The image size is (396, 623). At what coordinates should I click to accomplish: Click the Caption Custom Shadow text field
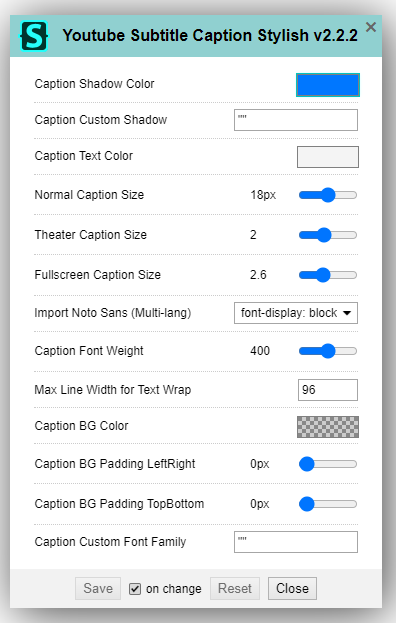(296, 120)
